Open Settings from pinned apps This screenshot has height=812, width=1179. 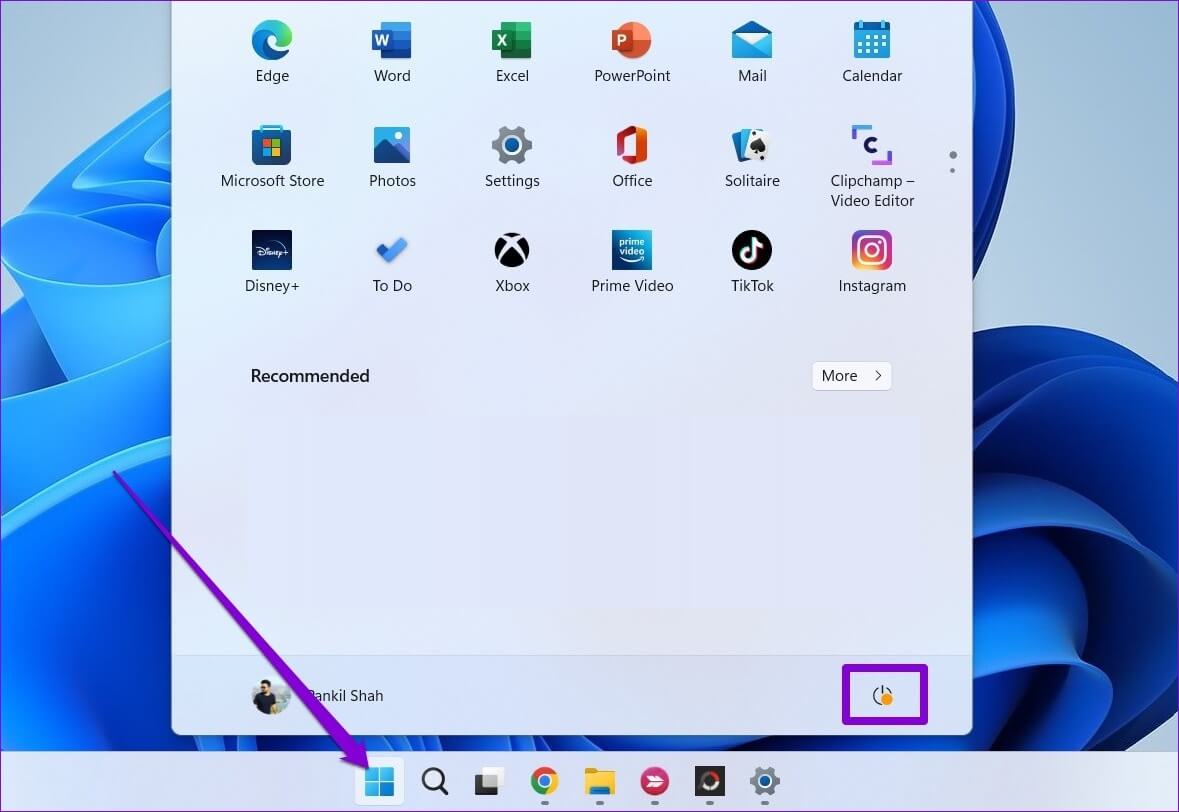pyautogui.click(x=512, y=156)
